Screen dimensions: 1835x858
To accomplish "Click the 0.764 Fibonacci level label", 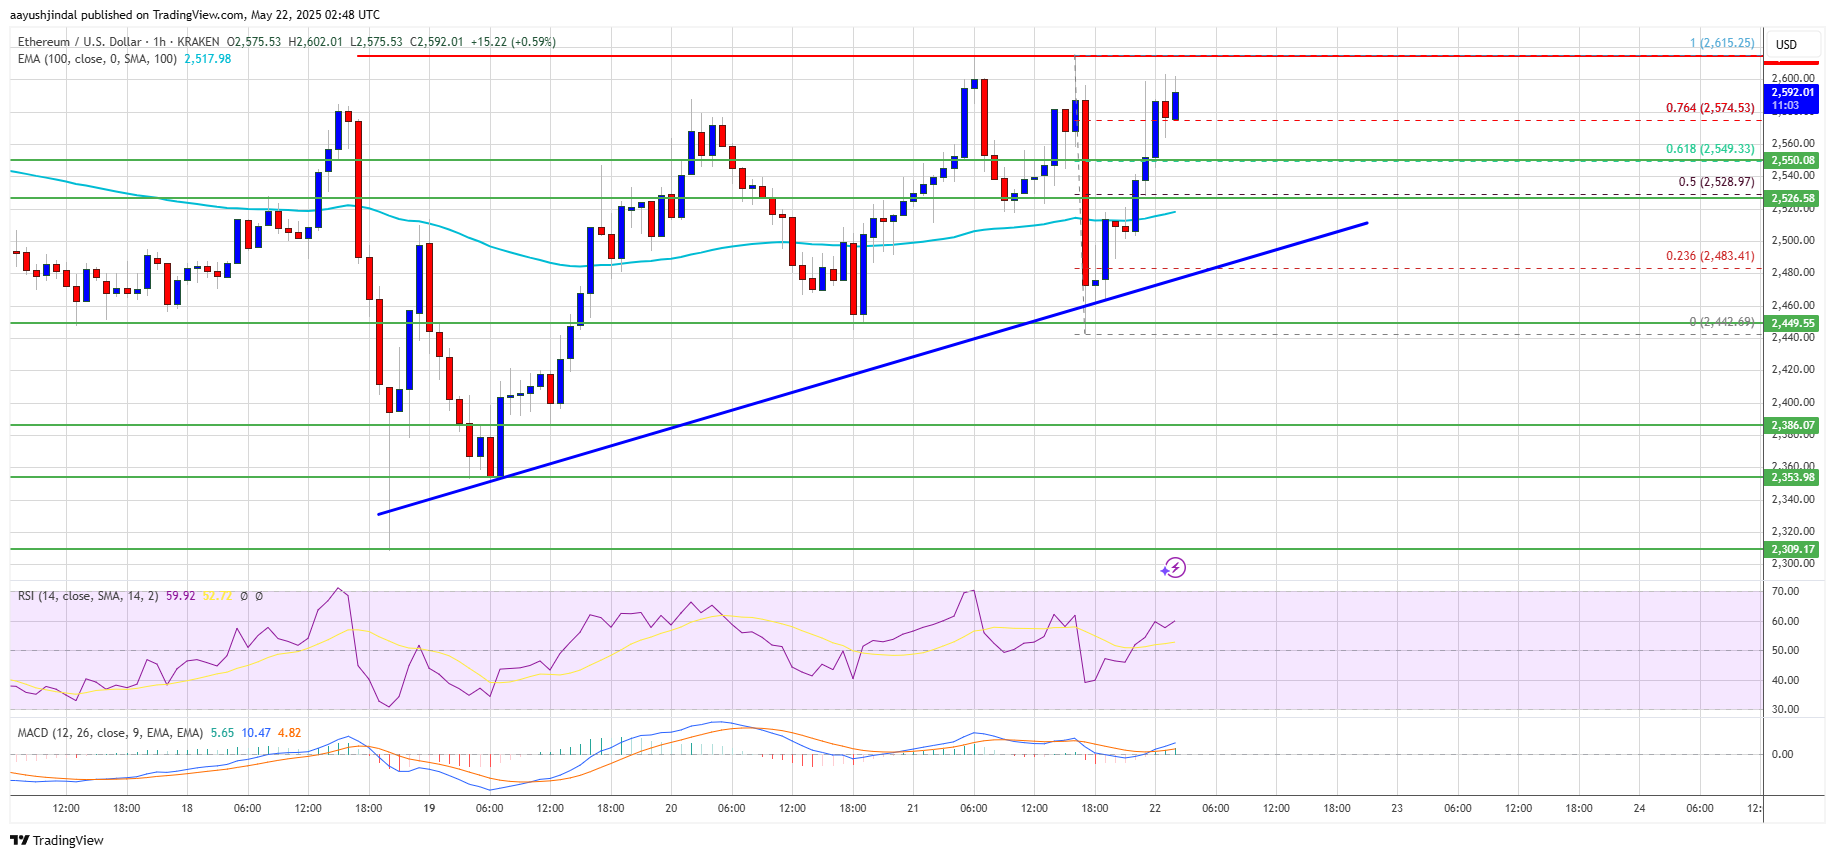I will tap(1709, 108).
